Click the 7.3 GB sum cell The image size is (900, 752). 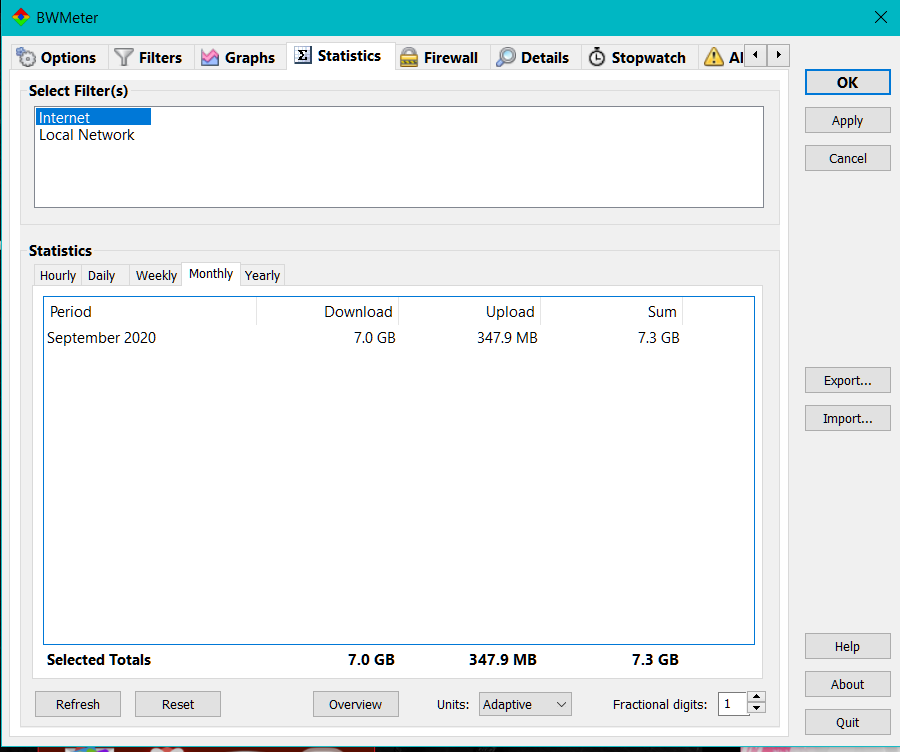(x=658, y=338)
